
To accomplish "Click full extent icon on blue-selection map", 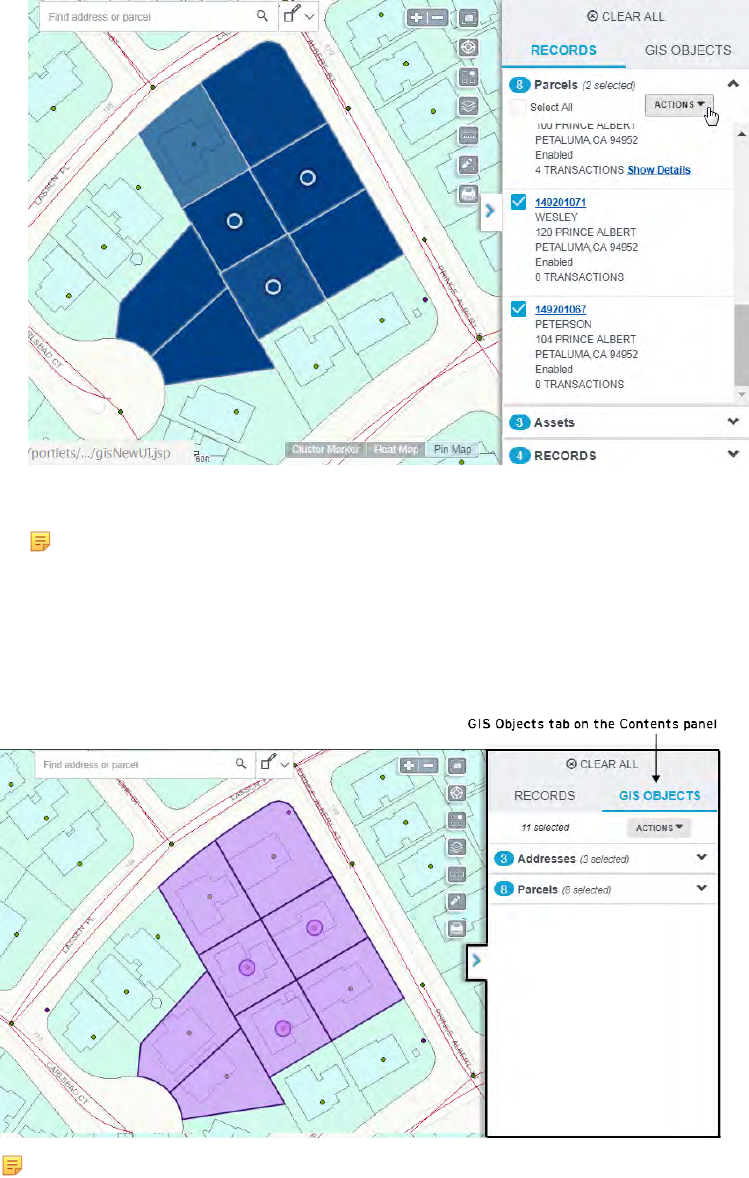I will coord(469,17).
